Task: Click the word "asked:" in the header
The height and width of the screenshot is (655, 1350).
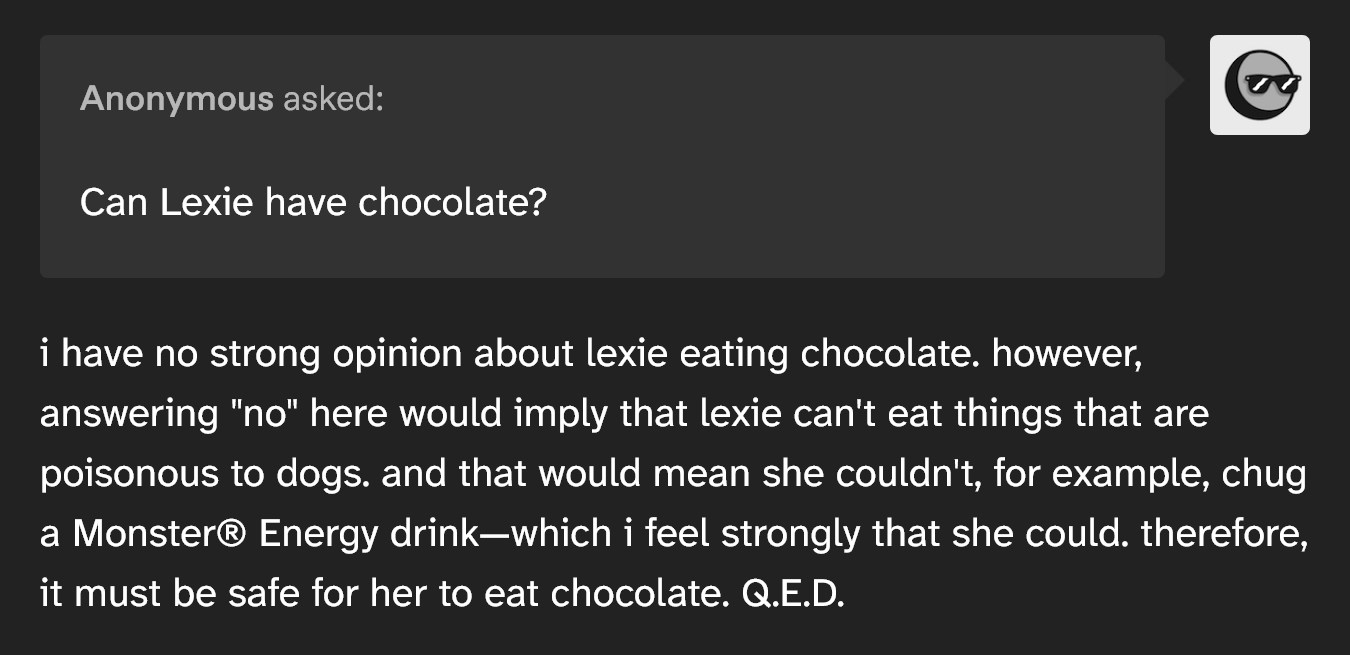Action: tap(333, 98)
